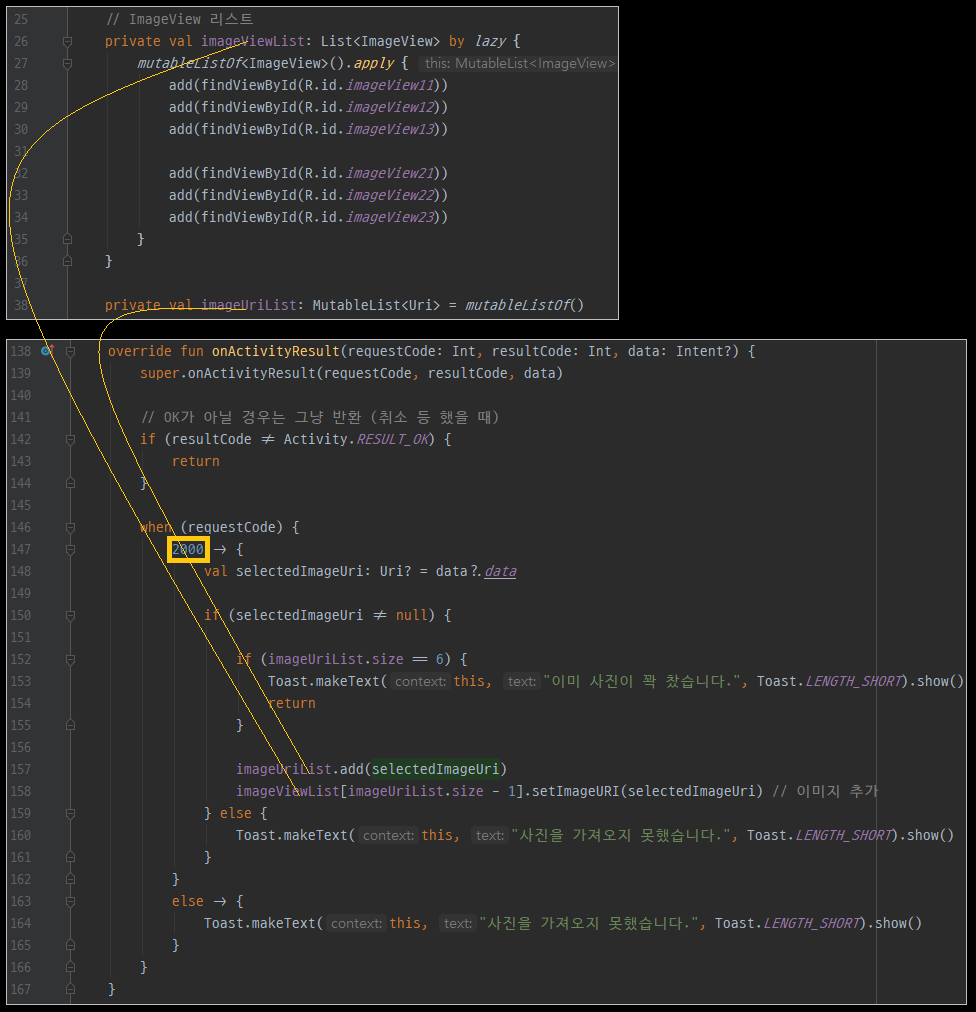Image resolution: width=976 pixels, height=1012 pixels.
Task: Click RESULT_OK on line 142
Action: tap(392, 440)
